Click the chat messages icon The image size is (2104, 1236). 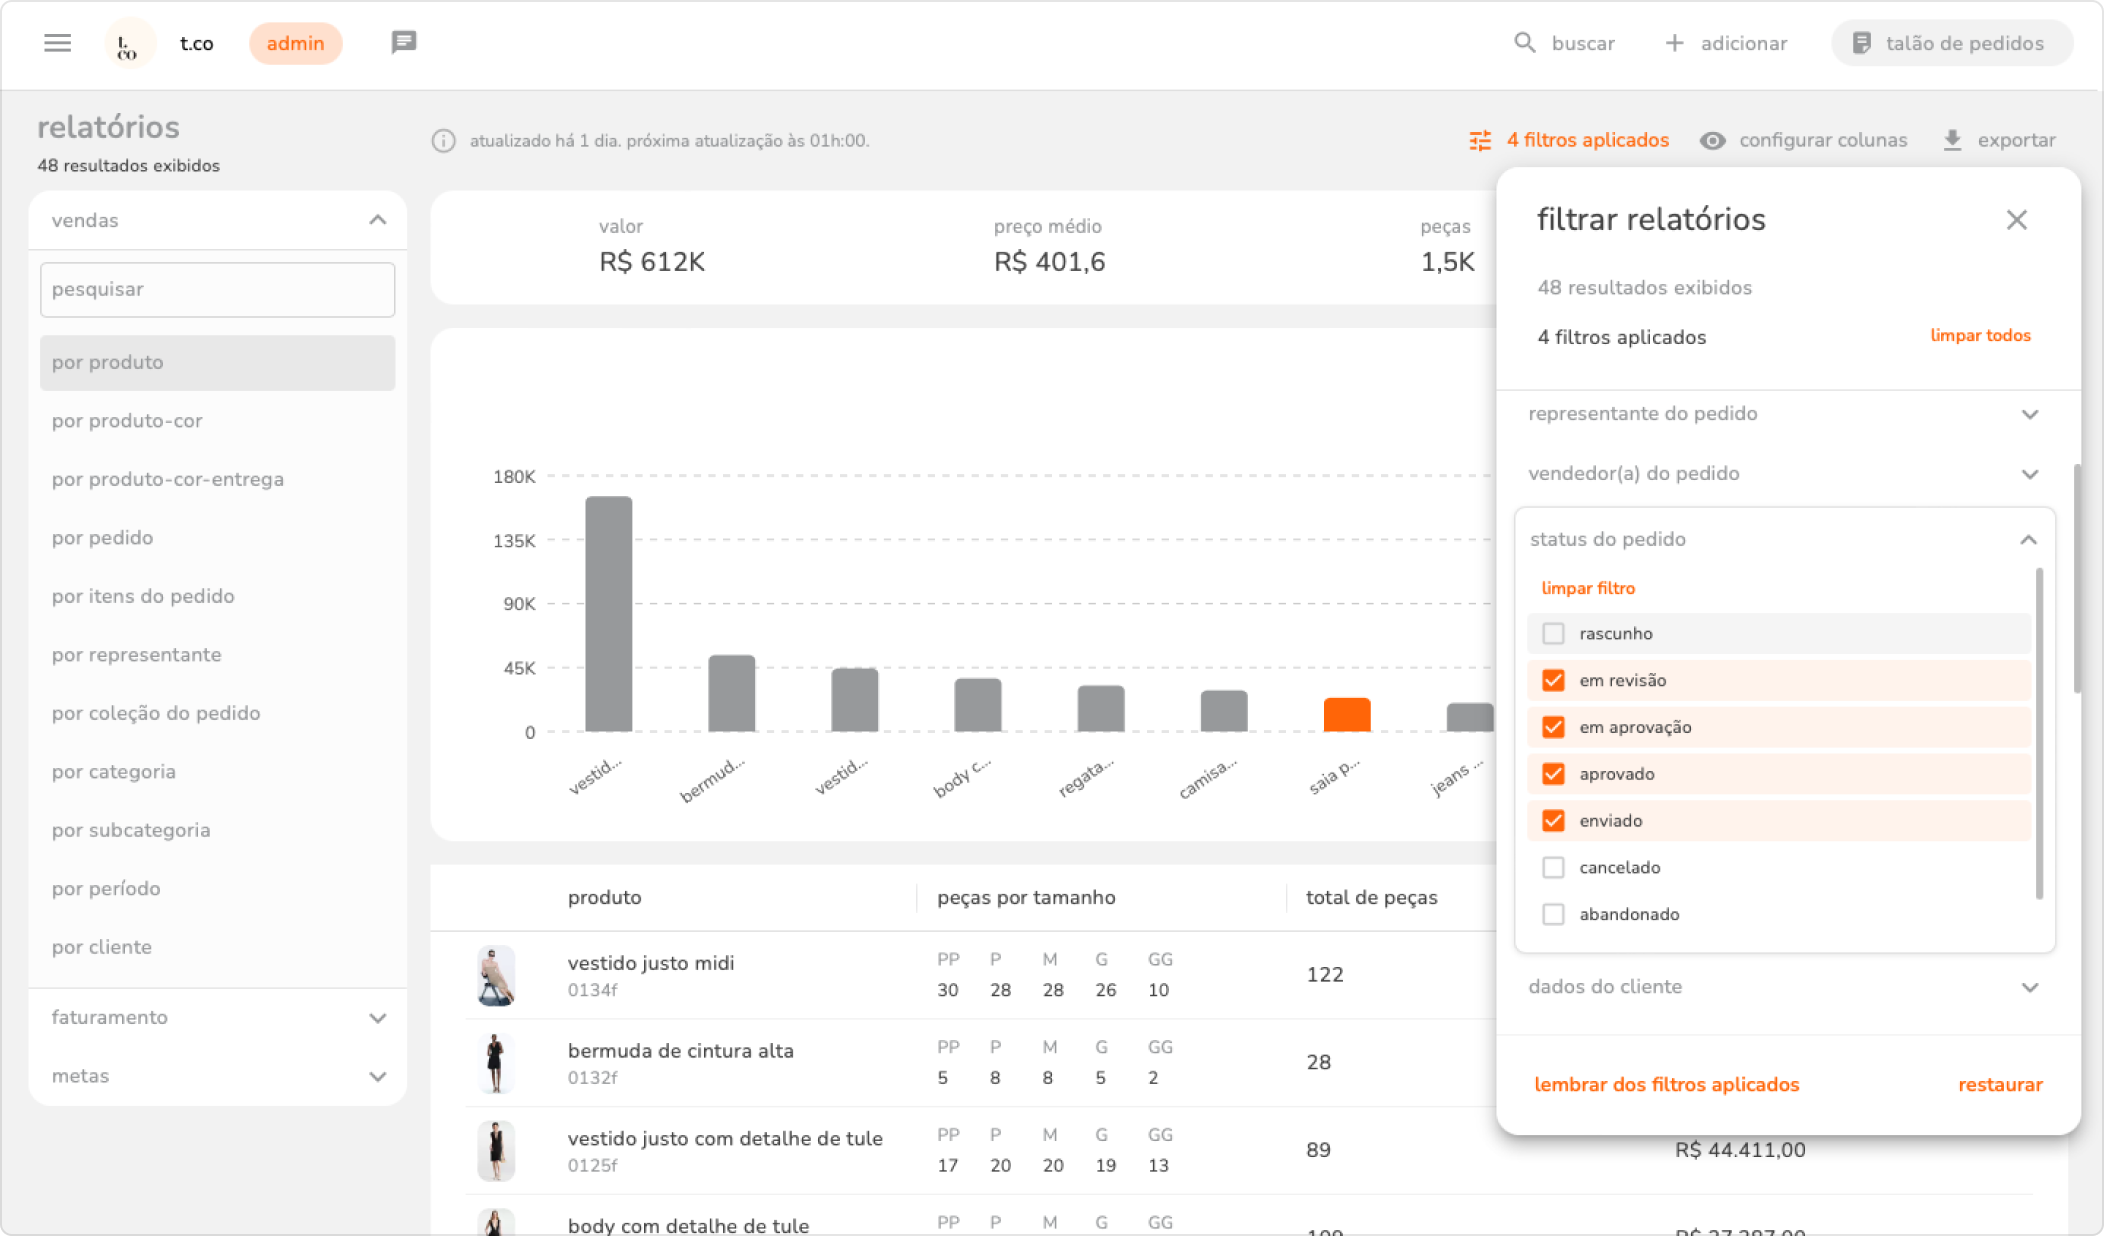click(403, 42)
